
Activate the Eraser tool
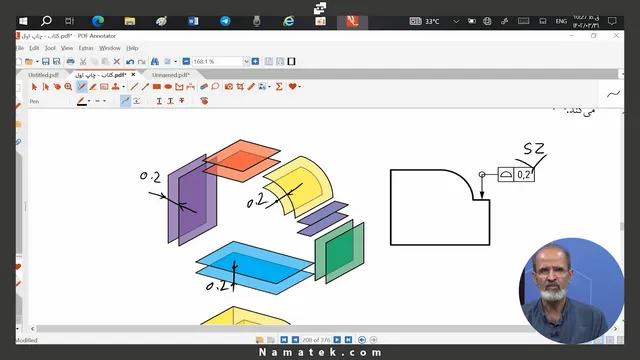tap(204, 87)
